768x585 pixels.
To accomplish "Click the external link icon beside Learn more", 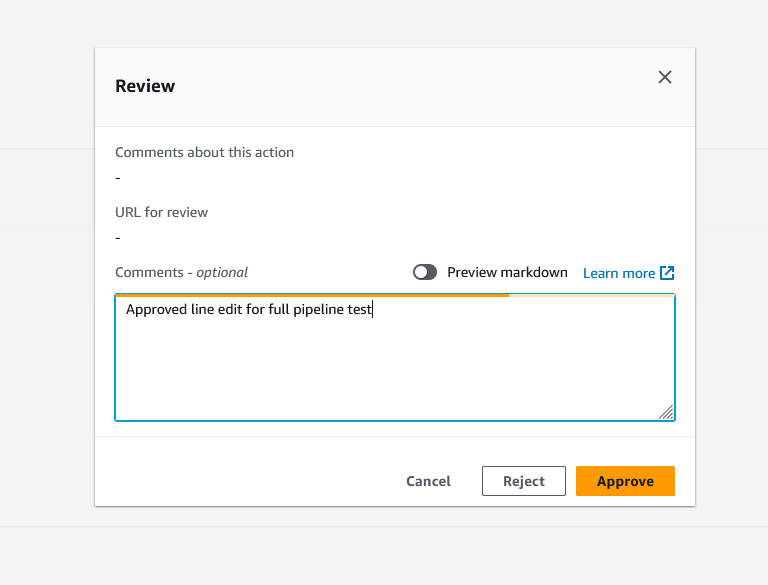I will click(667, 273).
